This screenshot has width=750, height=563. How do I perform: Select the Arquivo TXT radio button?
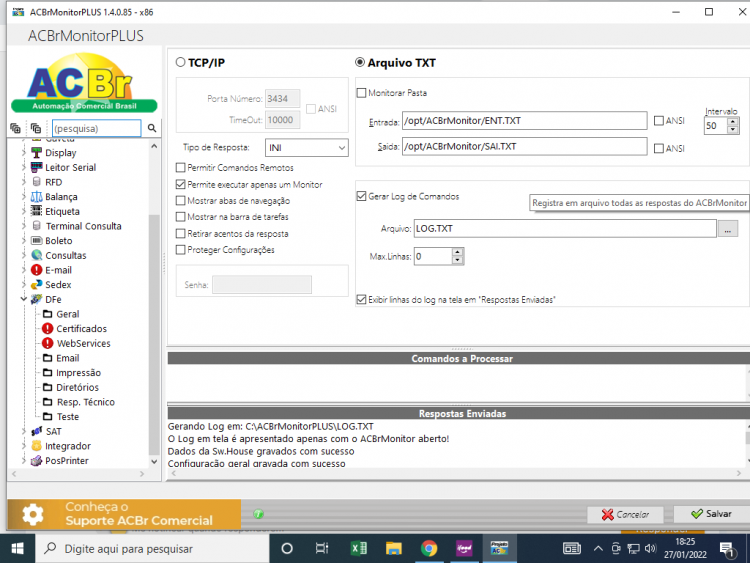click(x=360, y=62)
